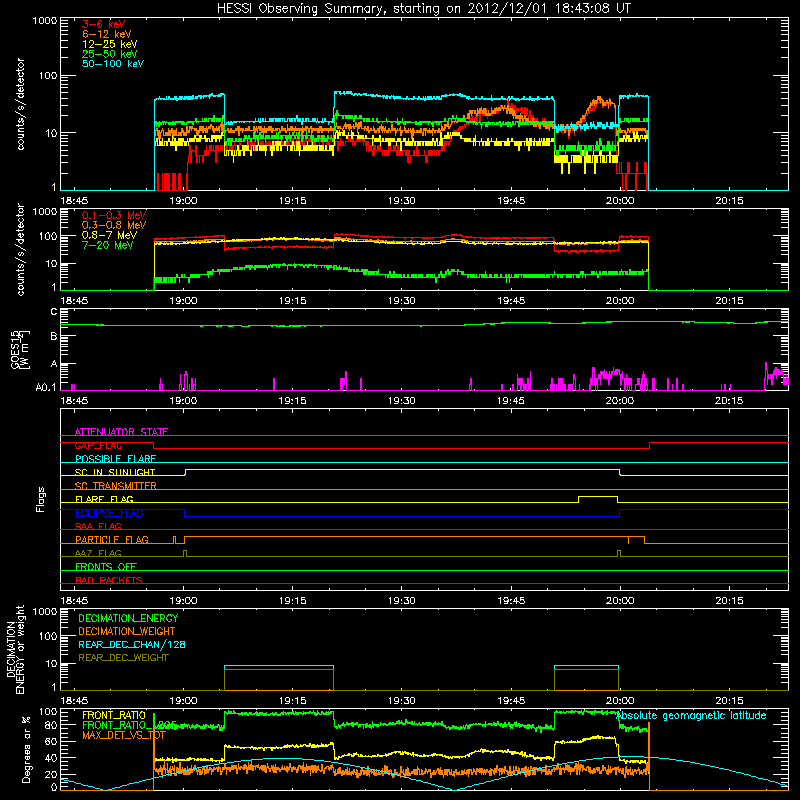Select the "SC_IN_SUNLIGHT" flag label
Screen dimensions: 800x800
tap(115, 472)
